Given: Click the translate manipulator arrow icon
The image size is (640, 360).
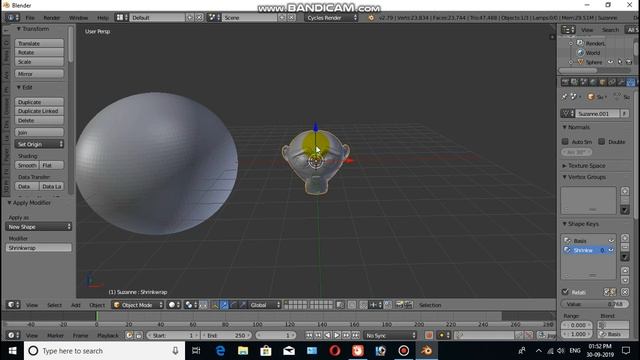Looking at the screenshot, I should tap(224, 305).
